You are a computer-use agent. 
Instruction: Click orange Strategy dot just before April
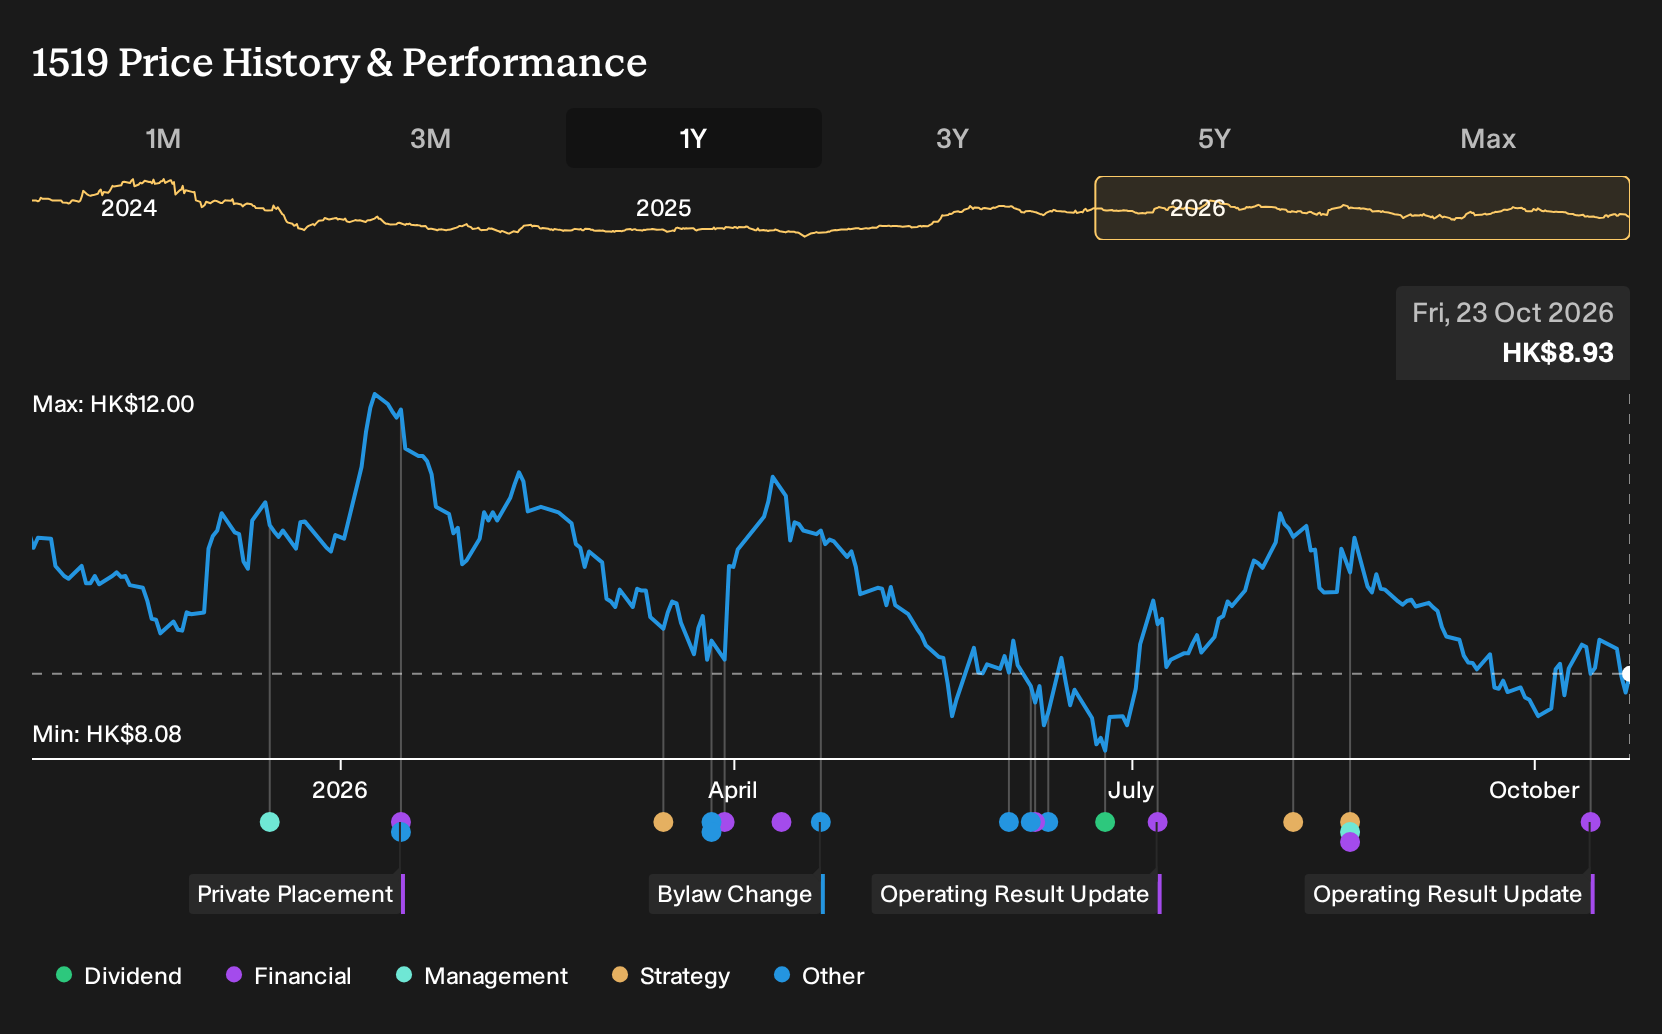pyautogui.click(x=663, y=822)
